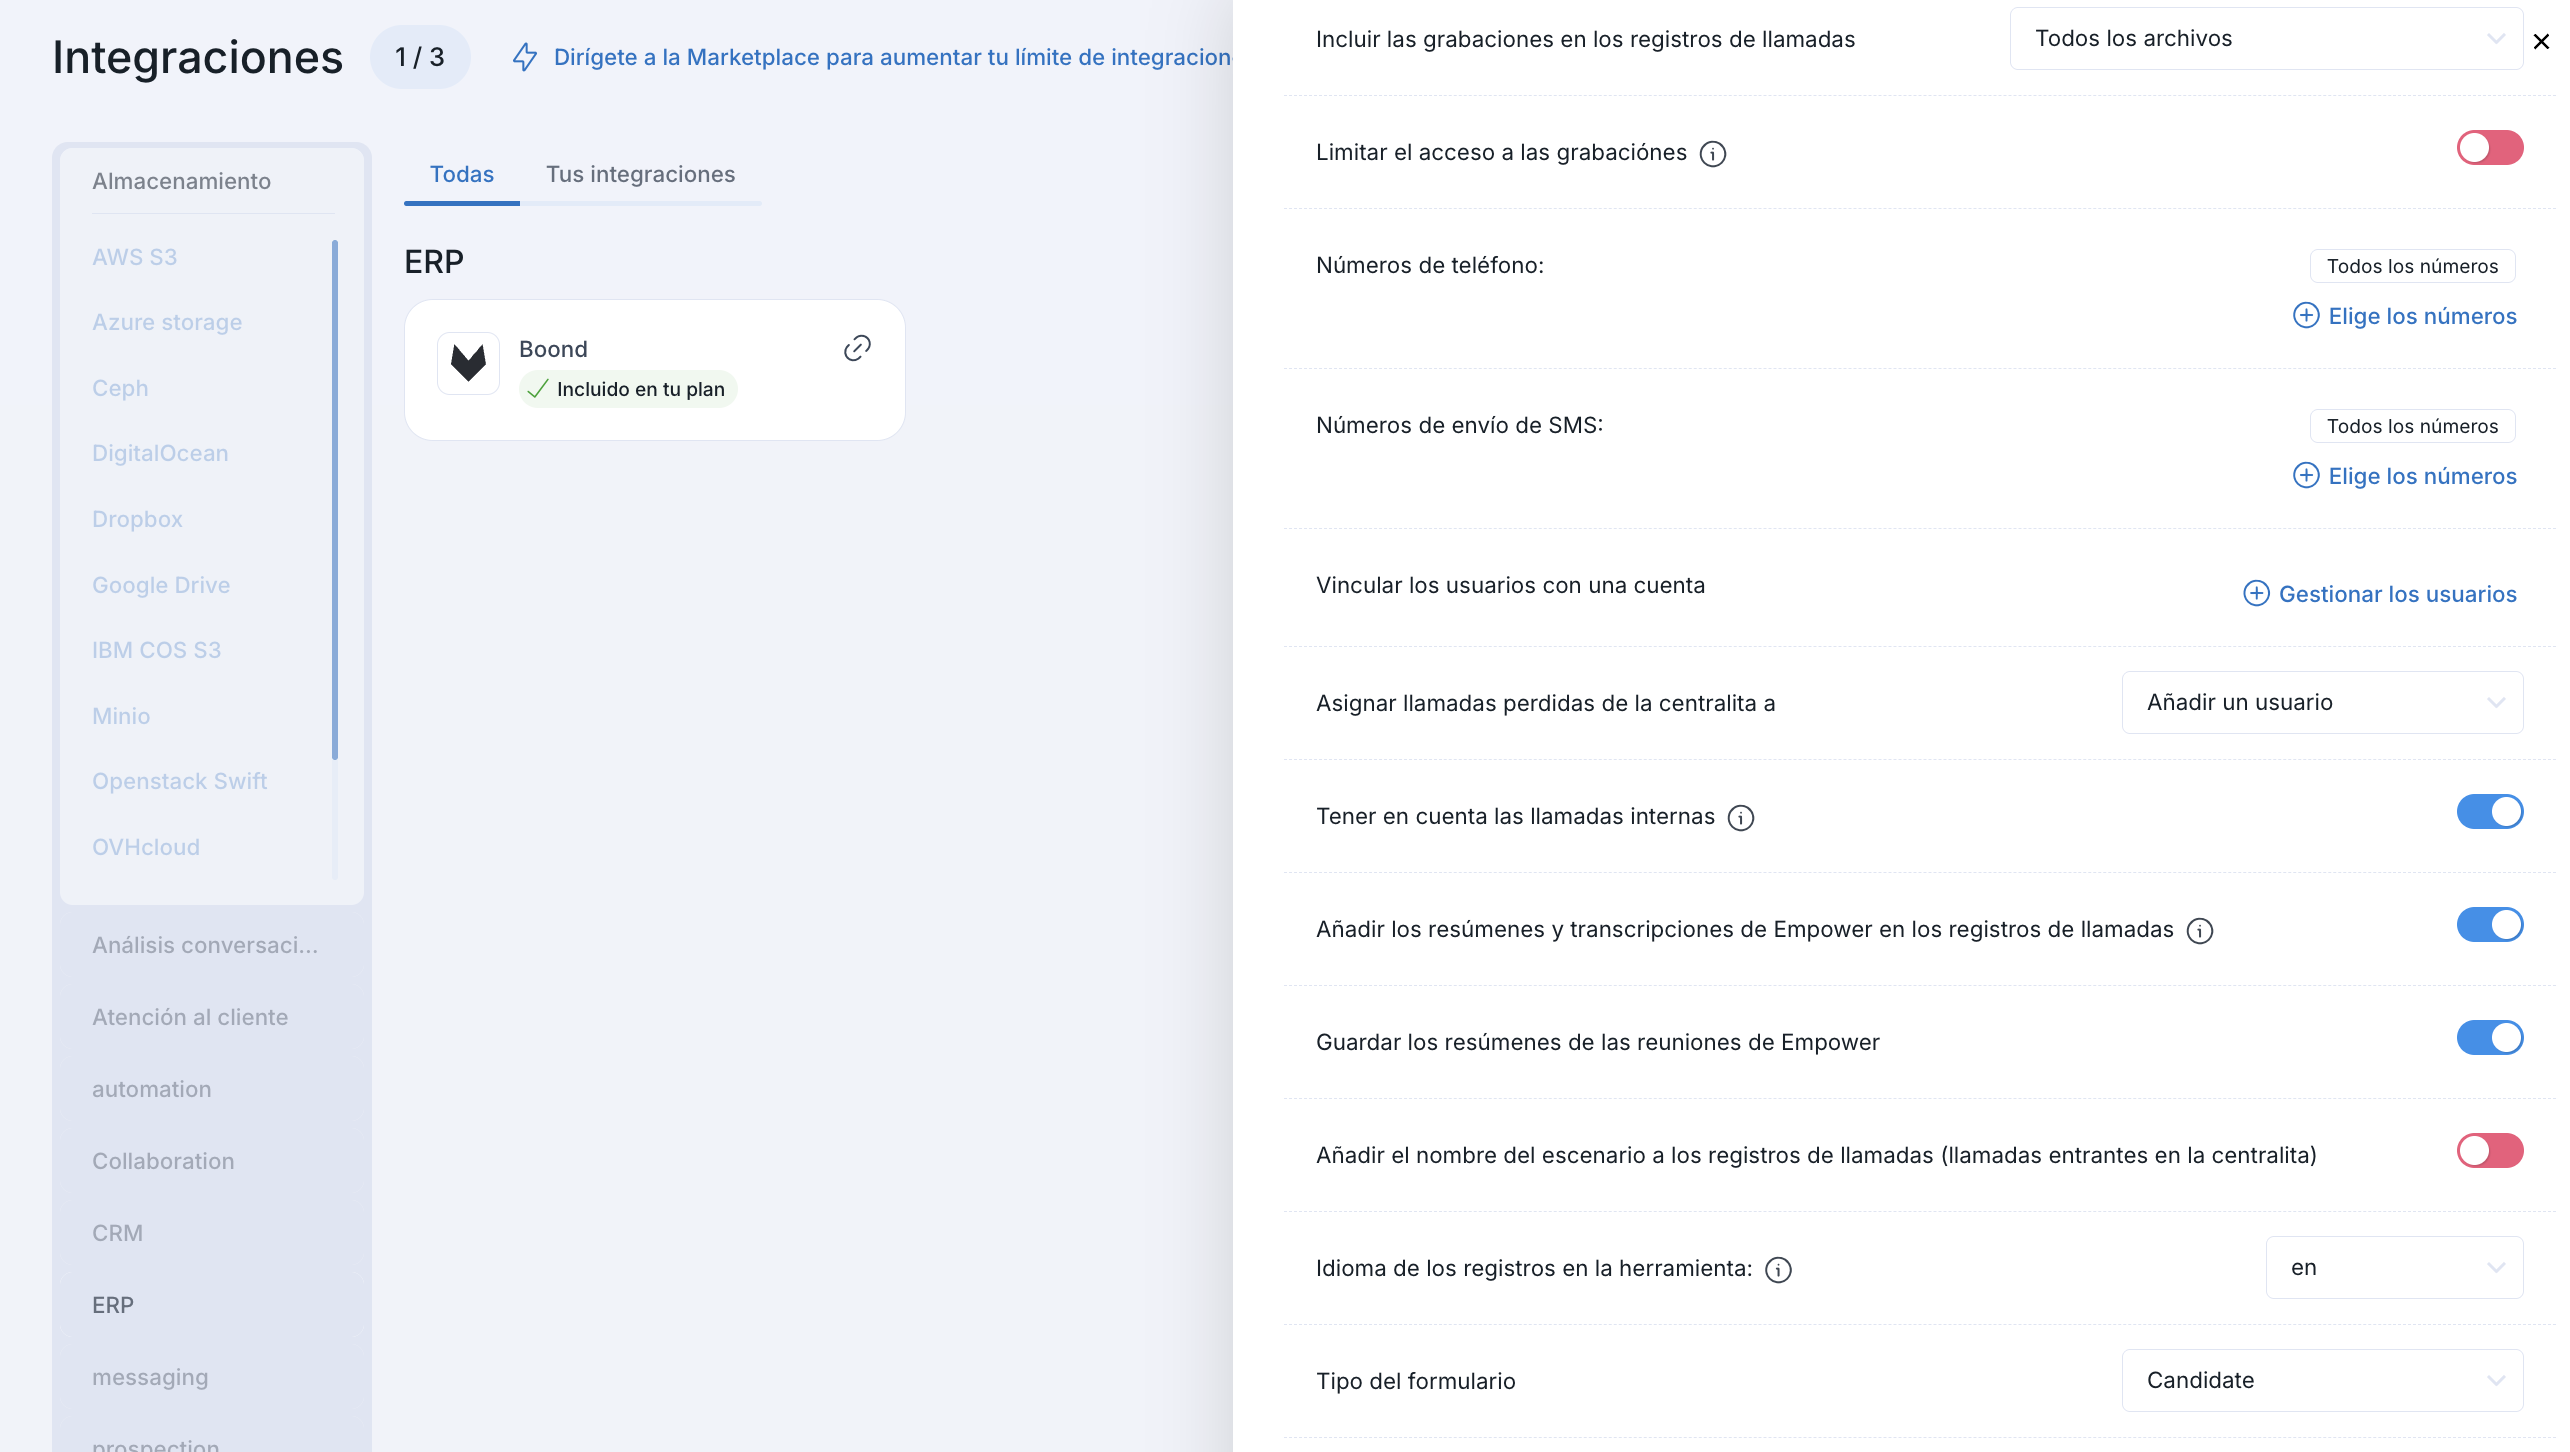Open the Todos los archivos dropdown

[2265, 39]
